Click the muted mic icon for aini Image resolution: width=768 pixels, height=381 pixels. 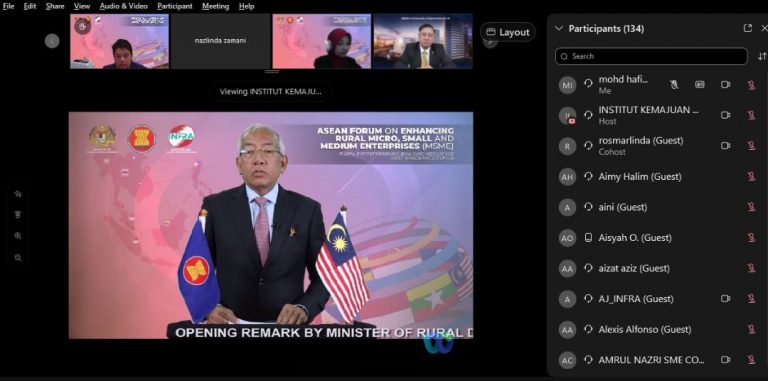point(751,207)
